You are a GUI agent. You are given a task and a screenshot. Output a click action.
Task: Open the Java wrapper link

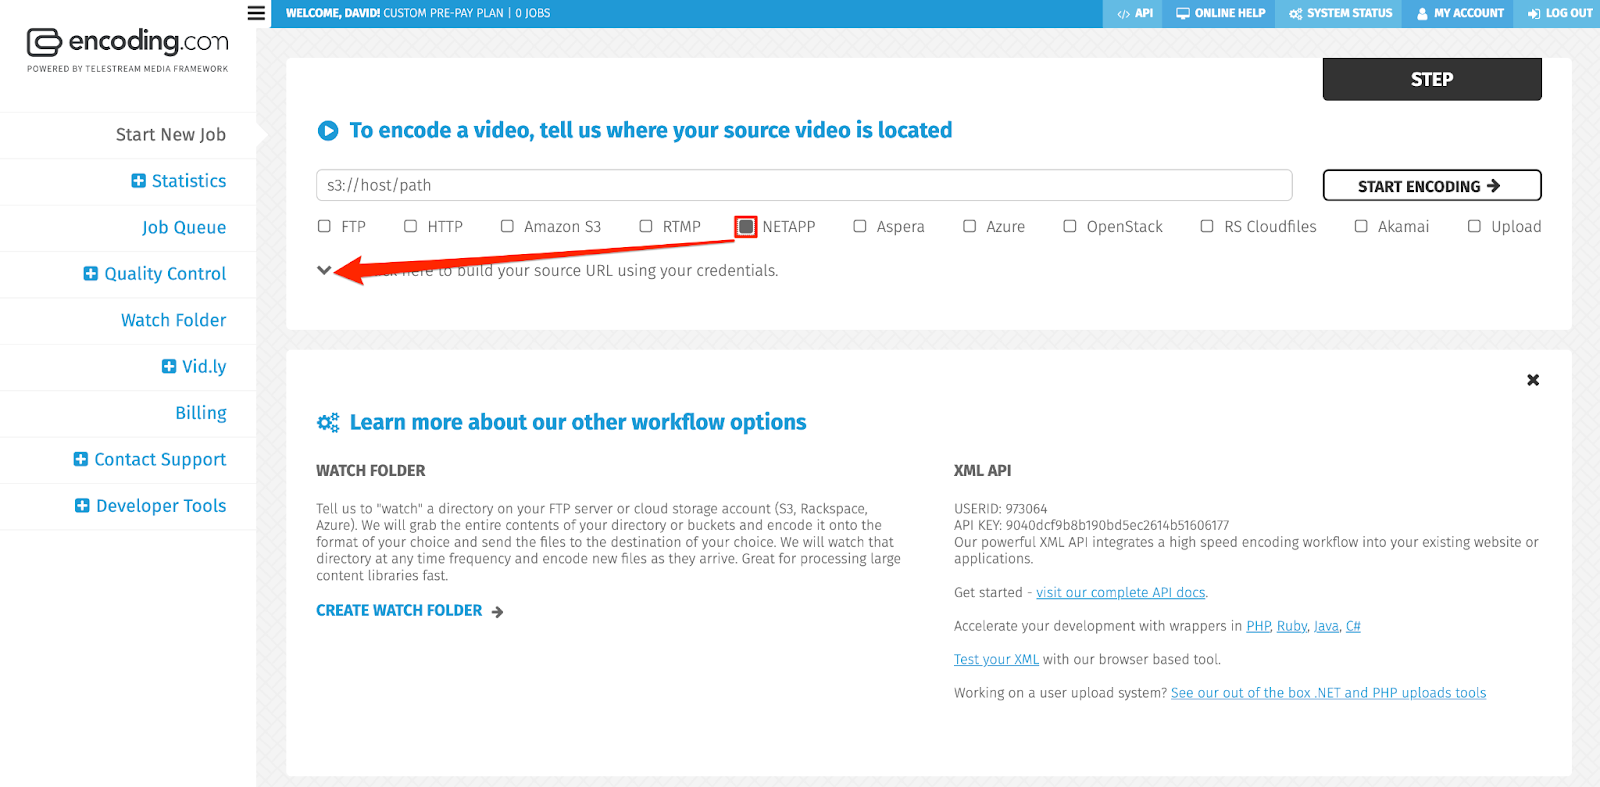coord(1326,626)
